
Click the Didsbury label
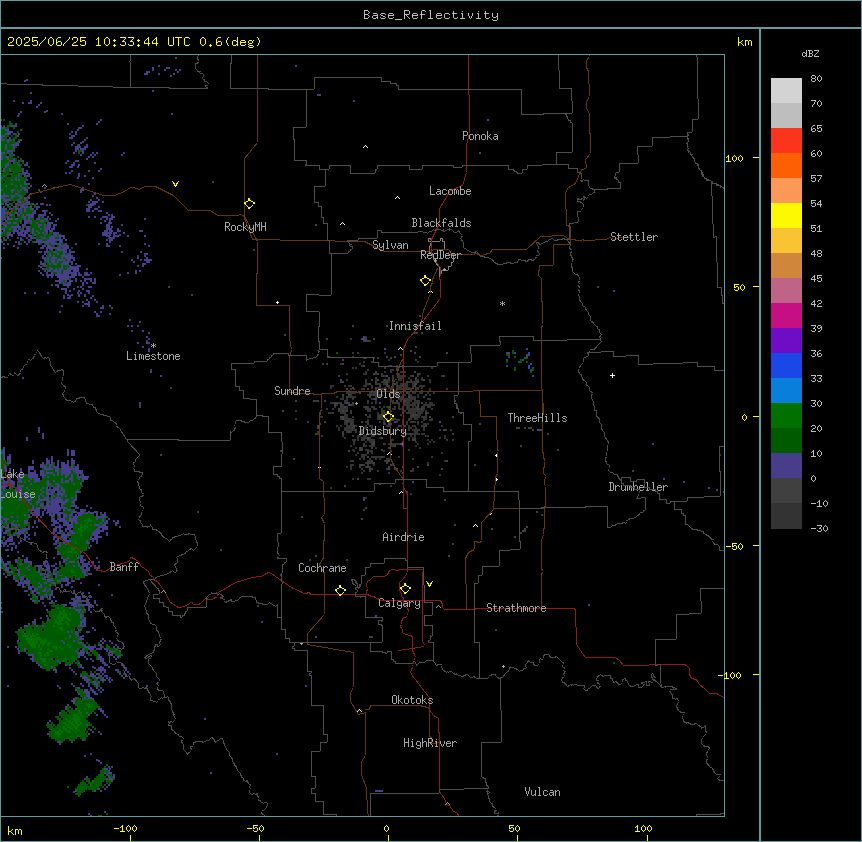(x=383, y=431)
